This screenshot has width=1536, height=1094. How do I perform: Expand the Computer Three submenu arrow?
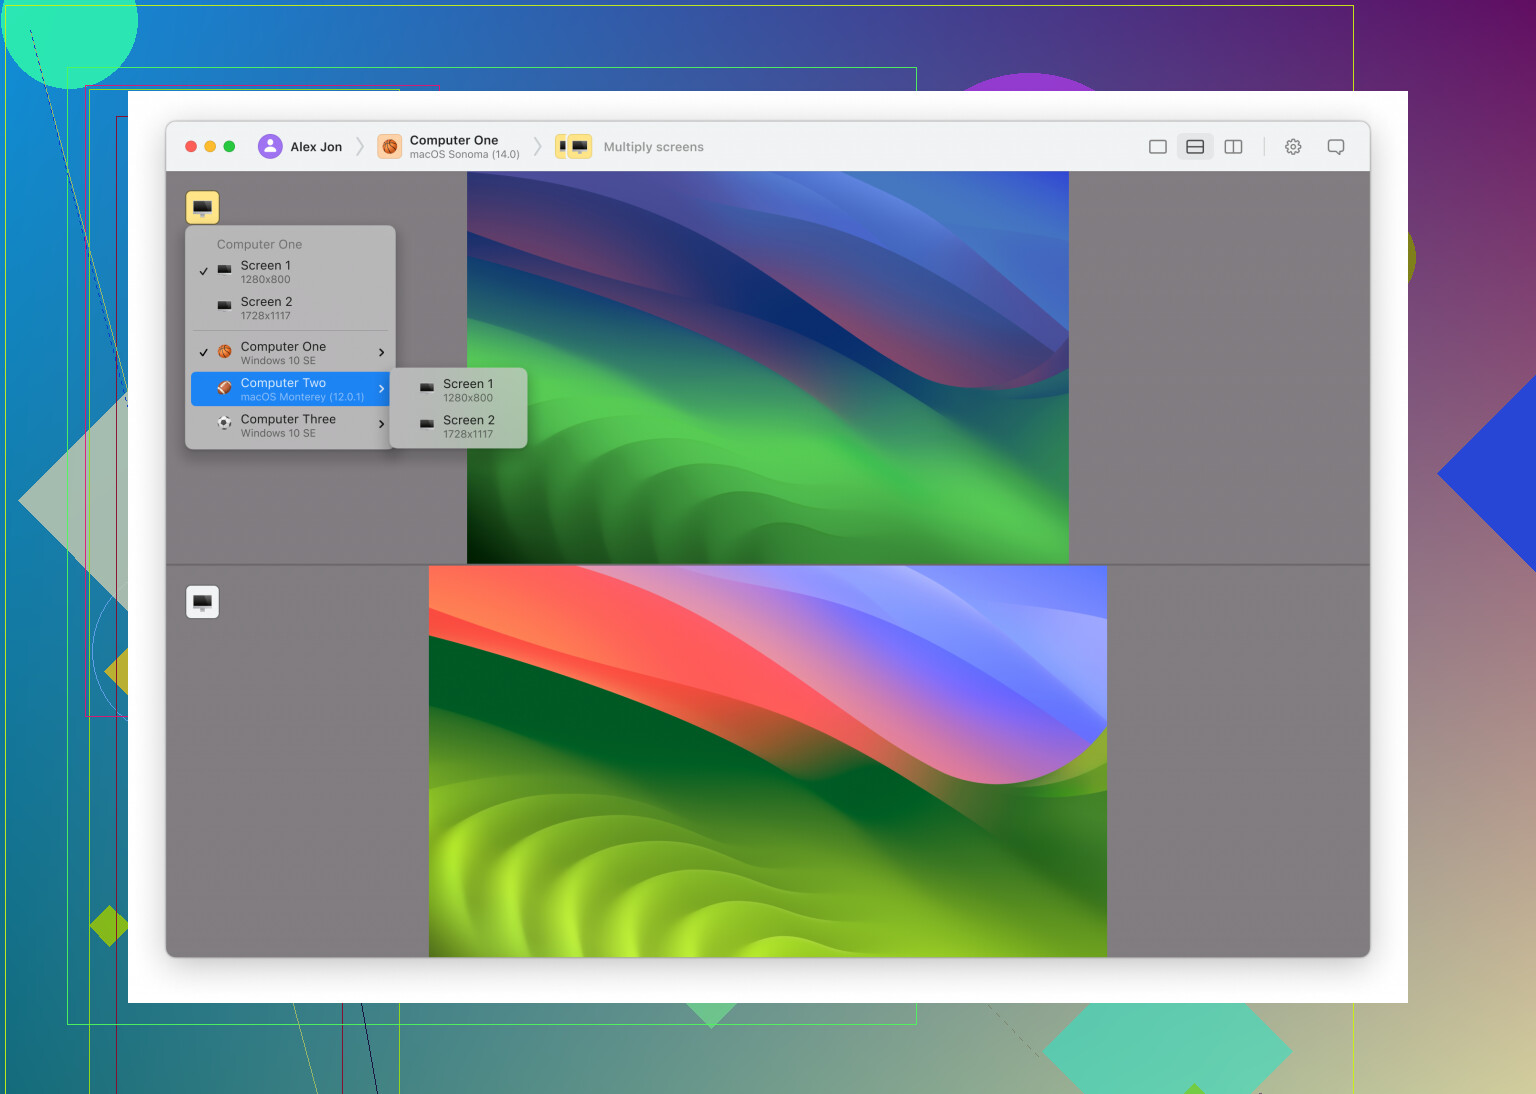point(381,425)
